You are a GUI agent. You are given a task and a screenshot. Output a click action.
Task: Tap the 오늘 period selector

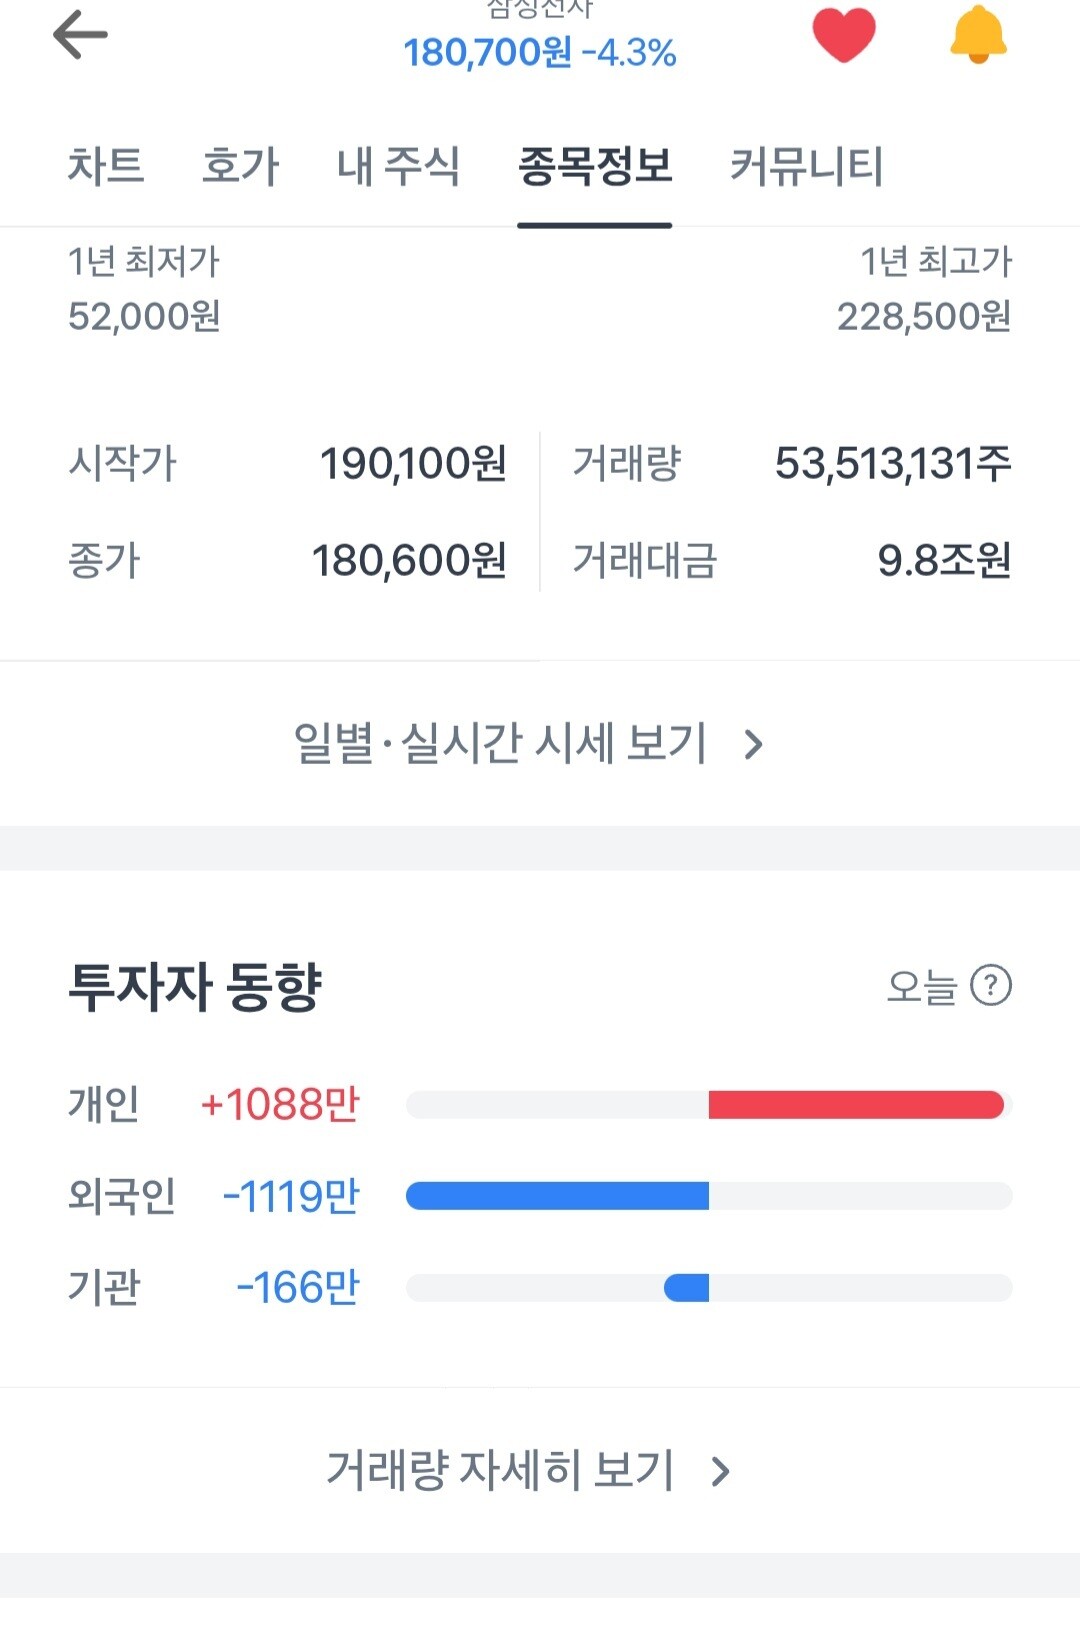(x=922, y=986)
